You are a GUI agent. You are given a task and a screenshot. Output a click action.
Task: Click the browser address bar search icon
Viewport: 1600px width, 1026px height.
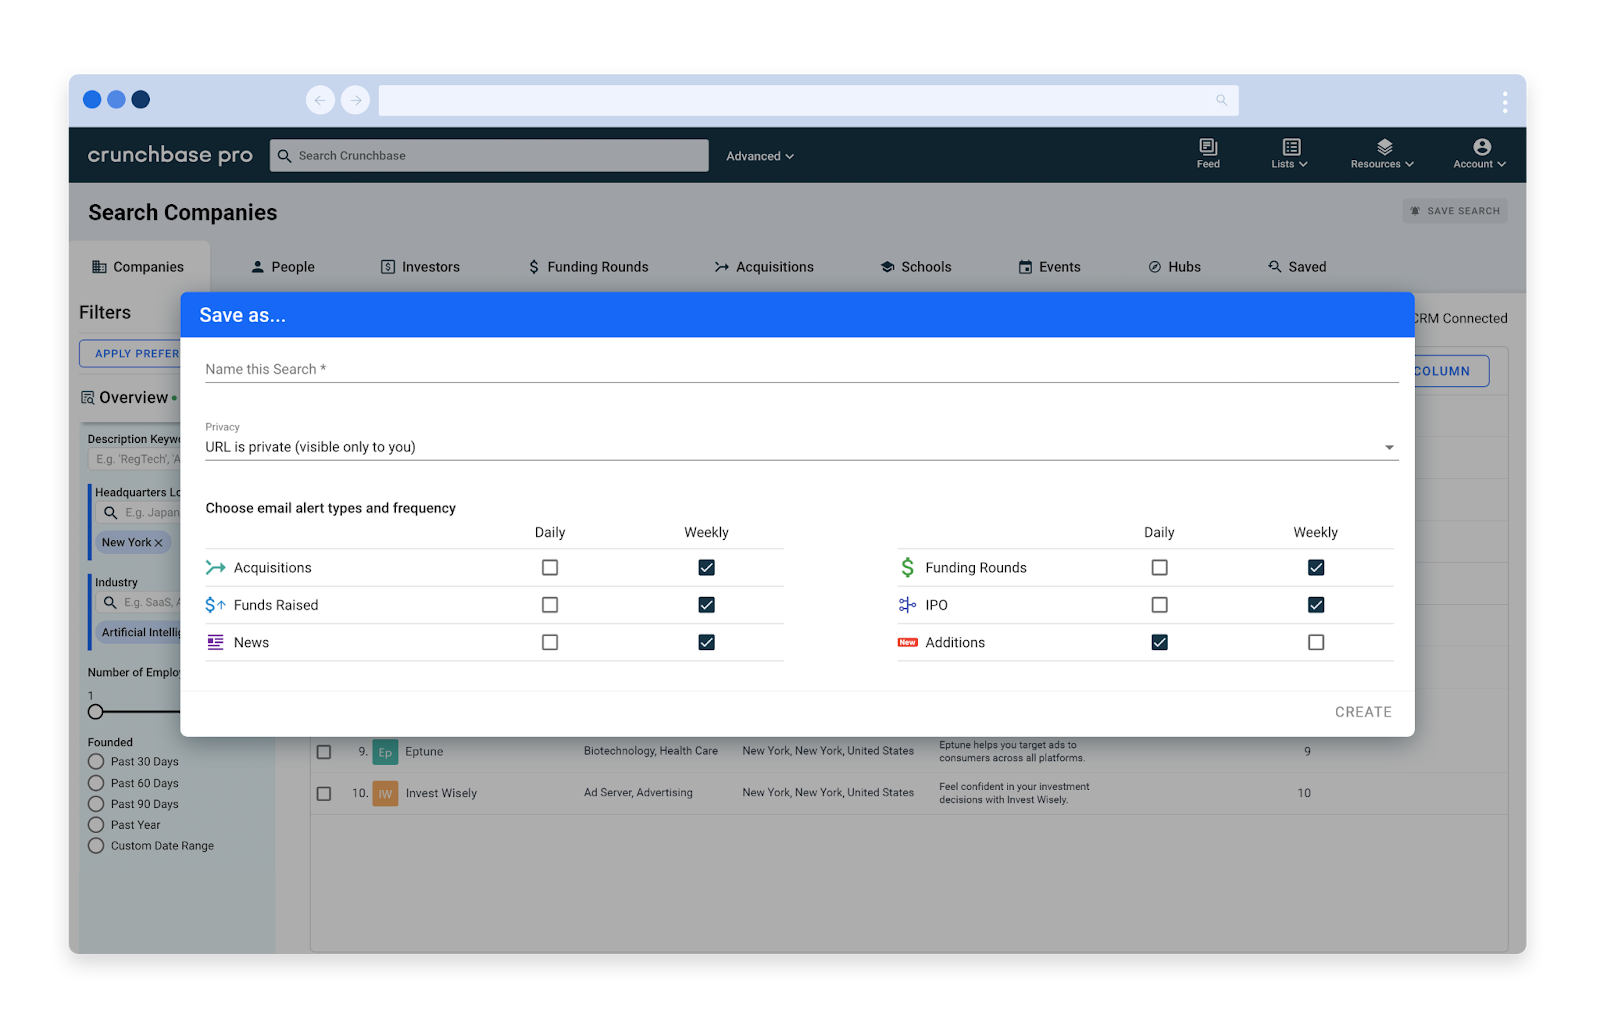(x=1221, y=100)
